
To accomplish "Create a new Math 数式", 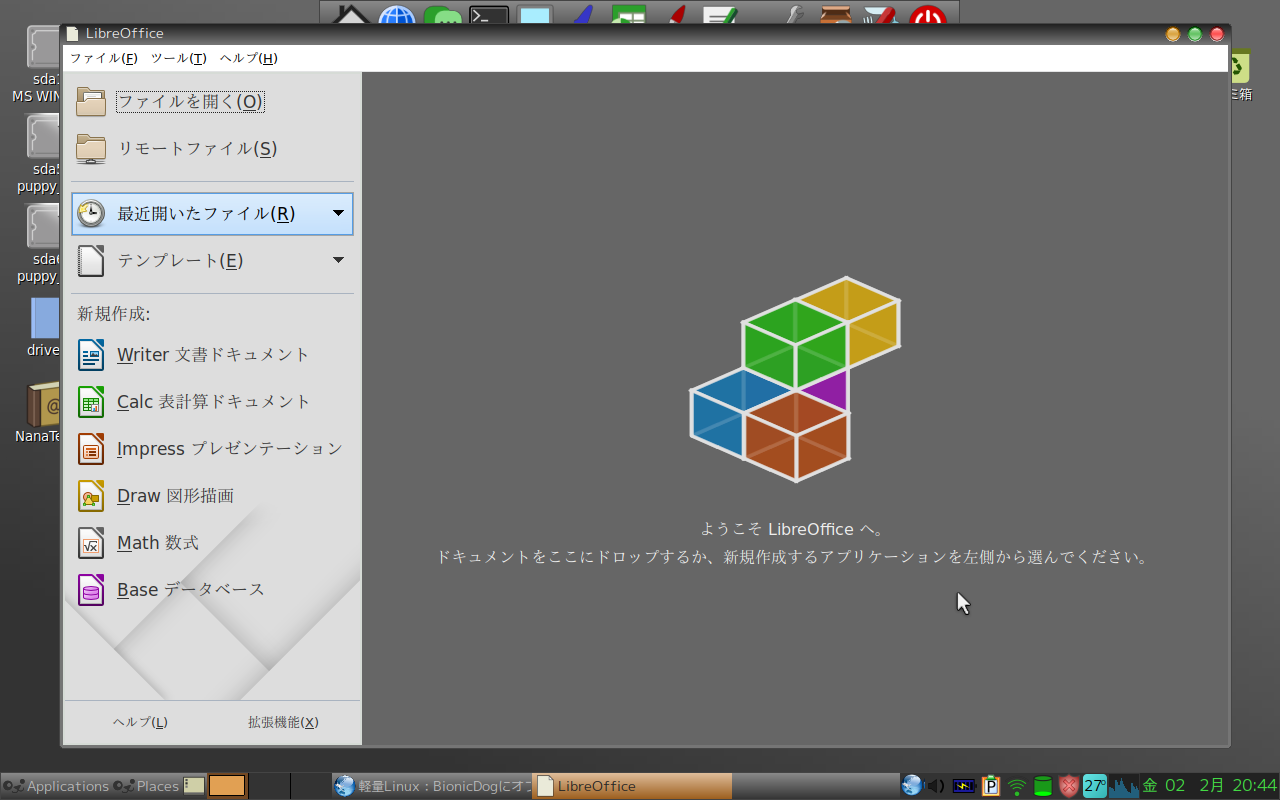I will point(158,542).
